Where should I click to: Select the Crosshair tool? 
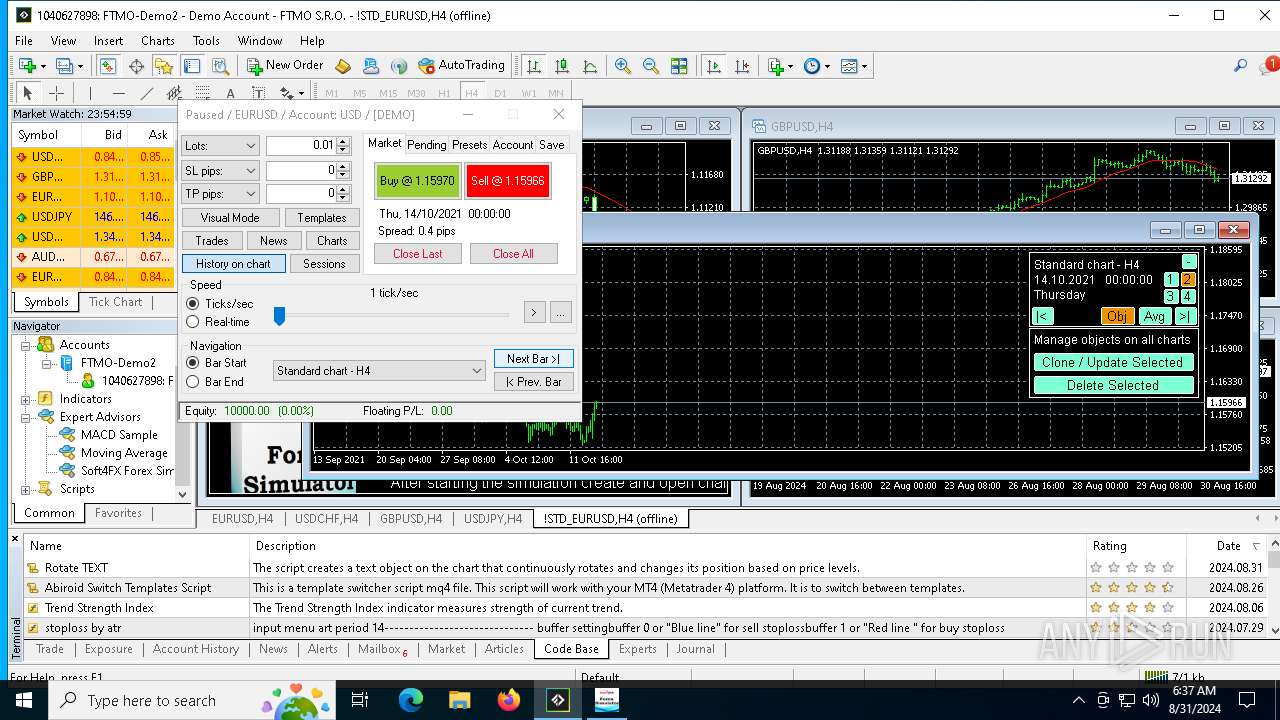pyautogui.click(x=56, y=93)
